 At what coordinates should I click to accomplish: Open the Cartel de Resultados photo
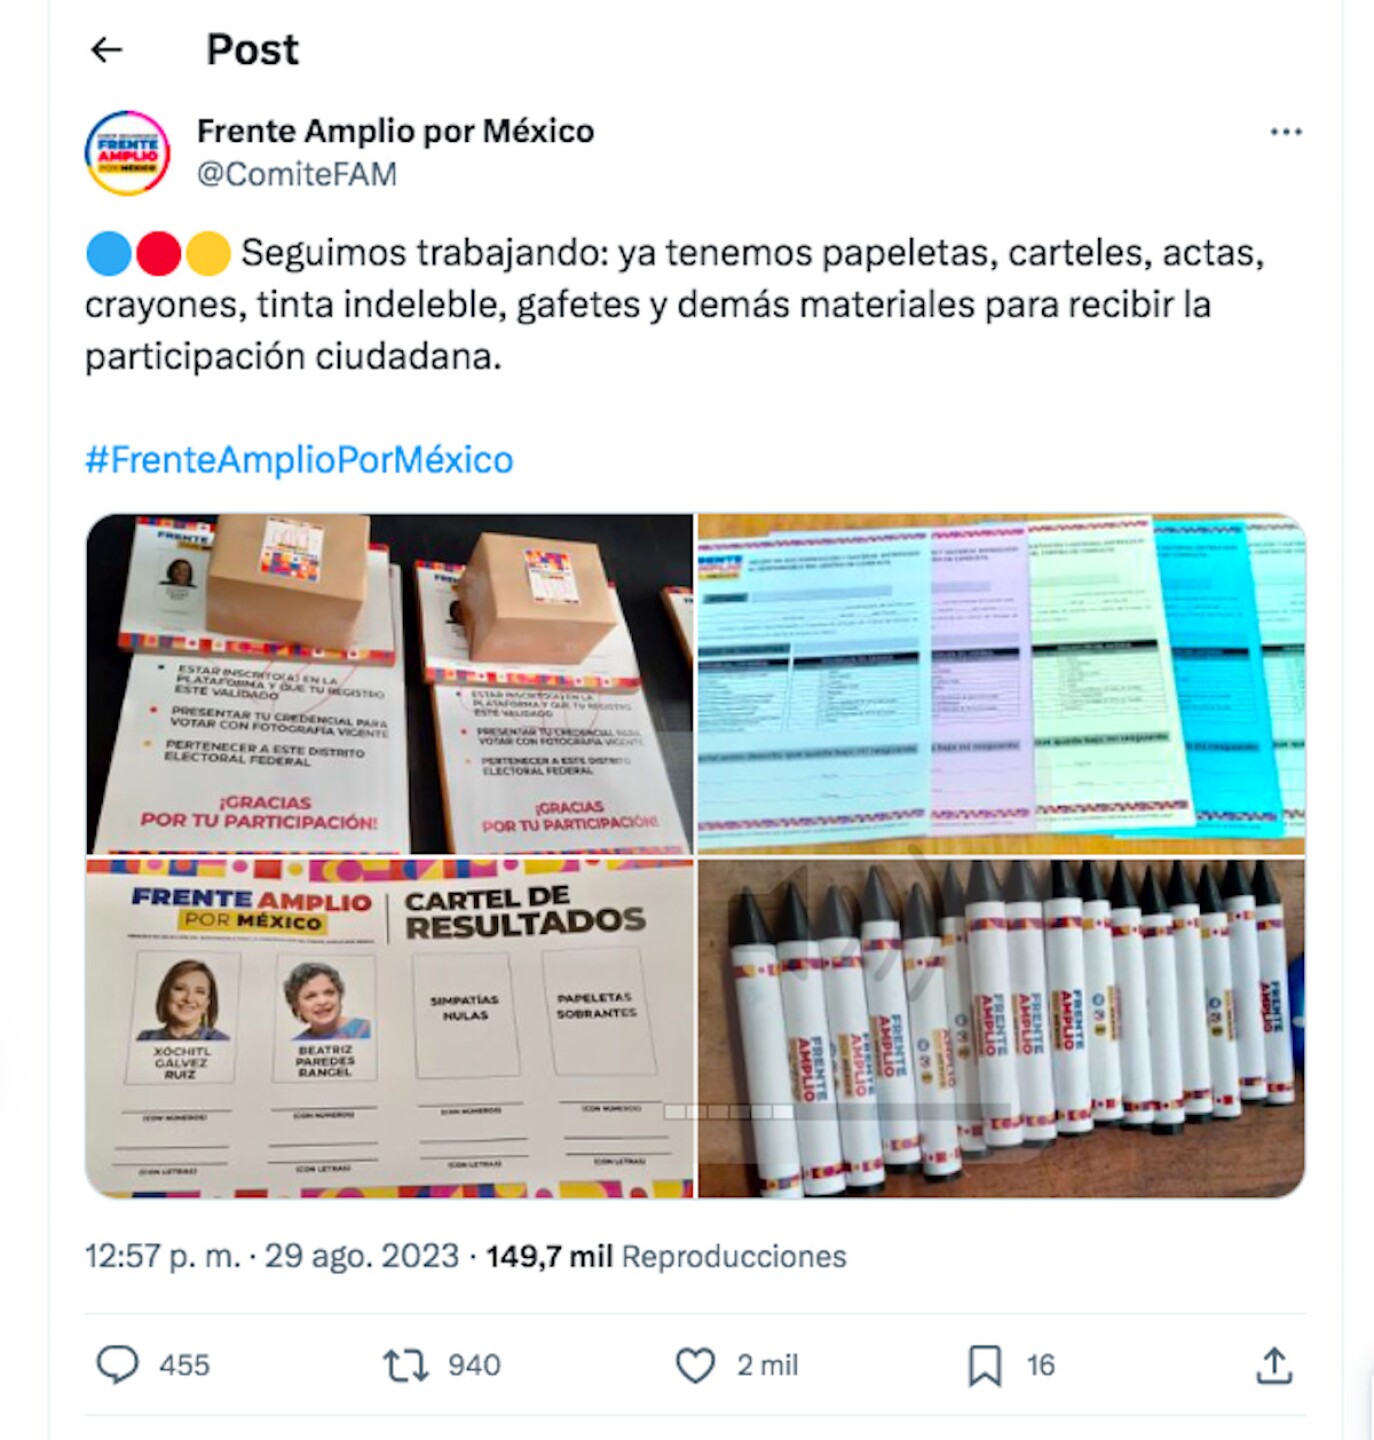[x=389, y=1028]
